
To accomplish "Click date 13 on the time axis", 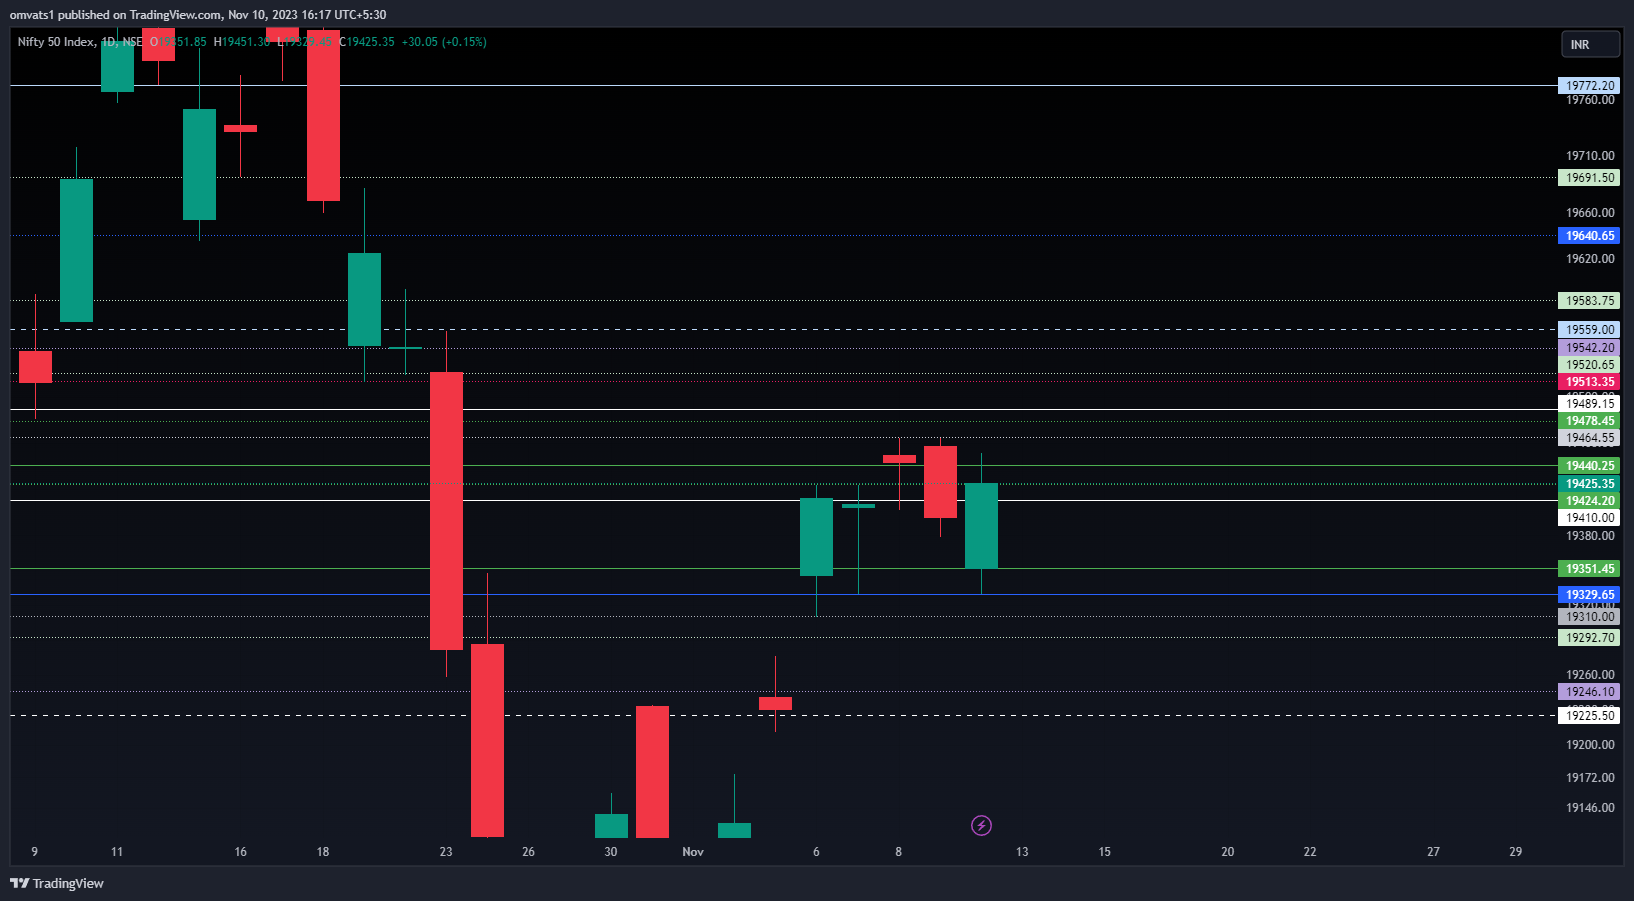I will (x=1022, y=852).
